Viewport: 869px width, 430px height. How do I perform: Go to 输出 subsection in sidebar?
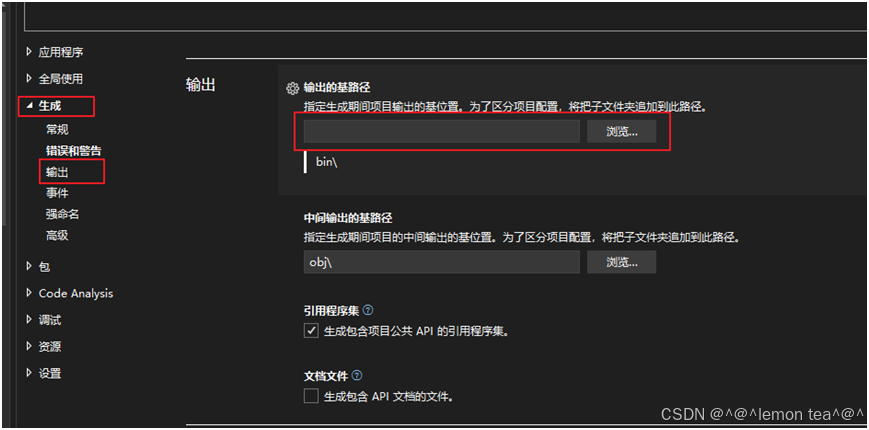click(x=57, y=172)
